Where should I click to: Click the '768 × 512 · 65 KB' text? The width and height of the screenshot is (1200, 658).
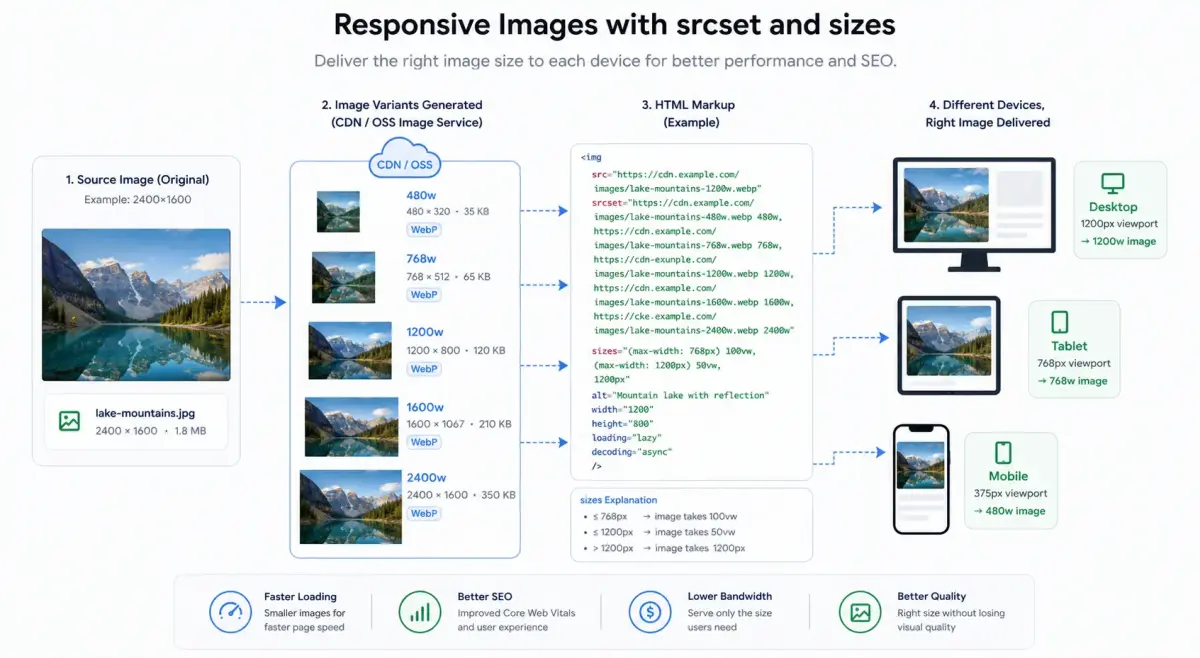(447, 276)
